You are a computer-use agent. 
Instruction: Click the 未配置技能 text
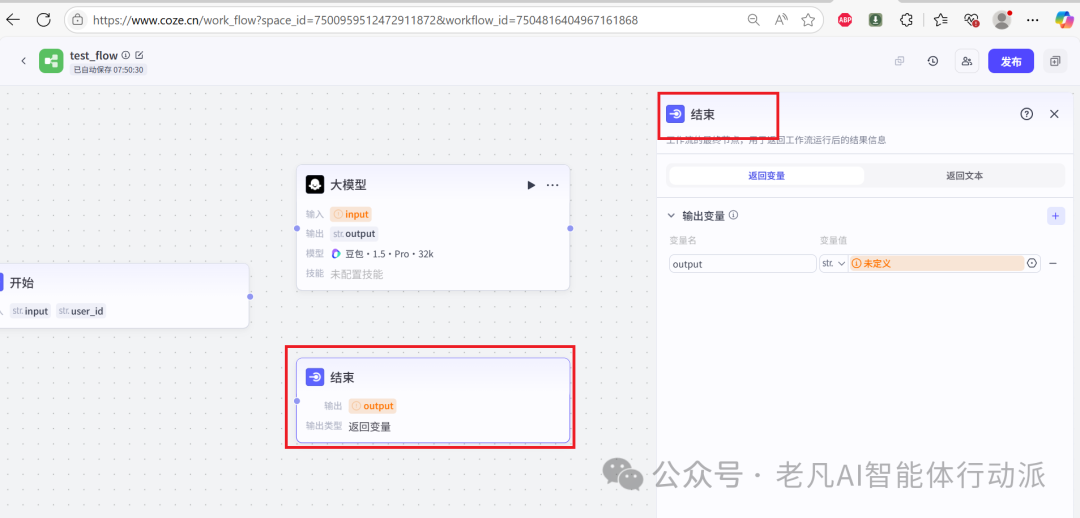(357, 273)
